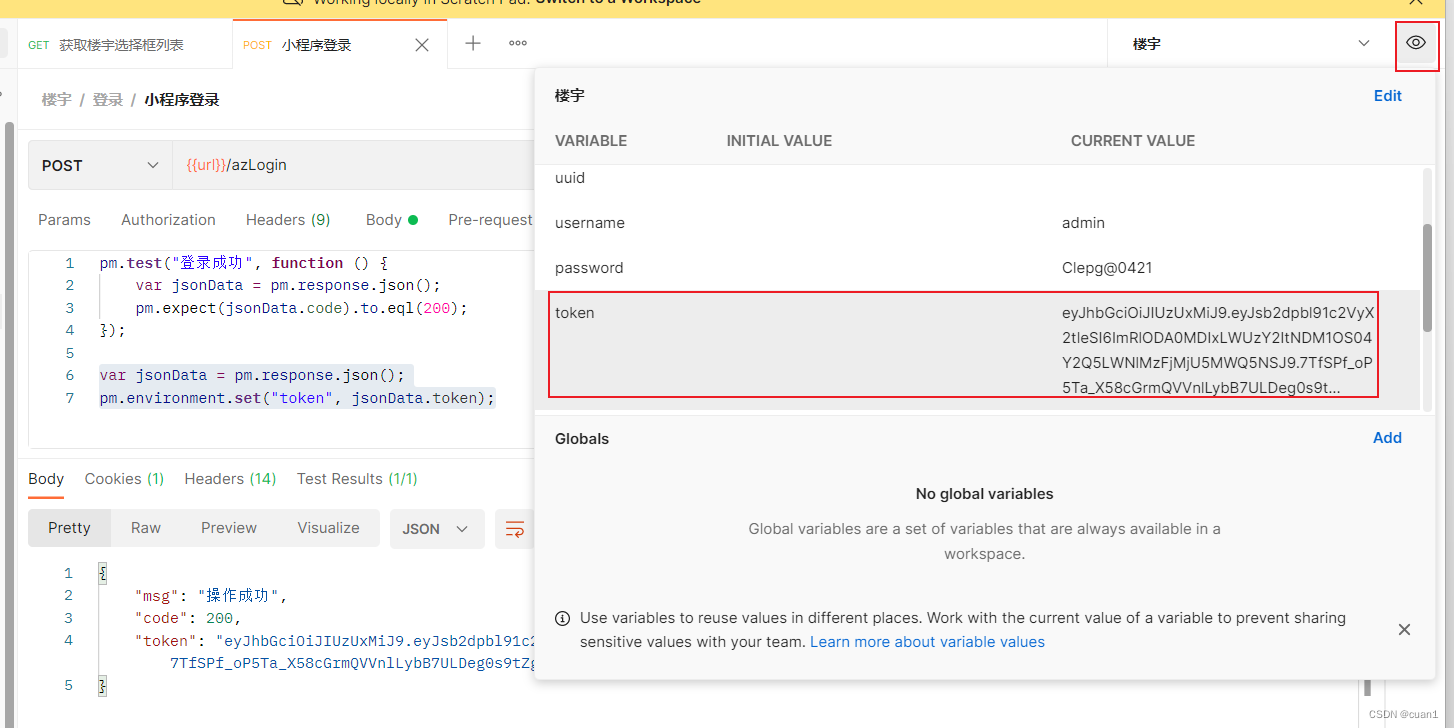
Task: Open the response Headers (14) tab
Action: point(230,479)
